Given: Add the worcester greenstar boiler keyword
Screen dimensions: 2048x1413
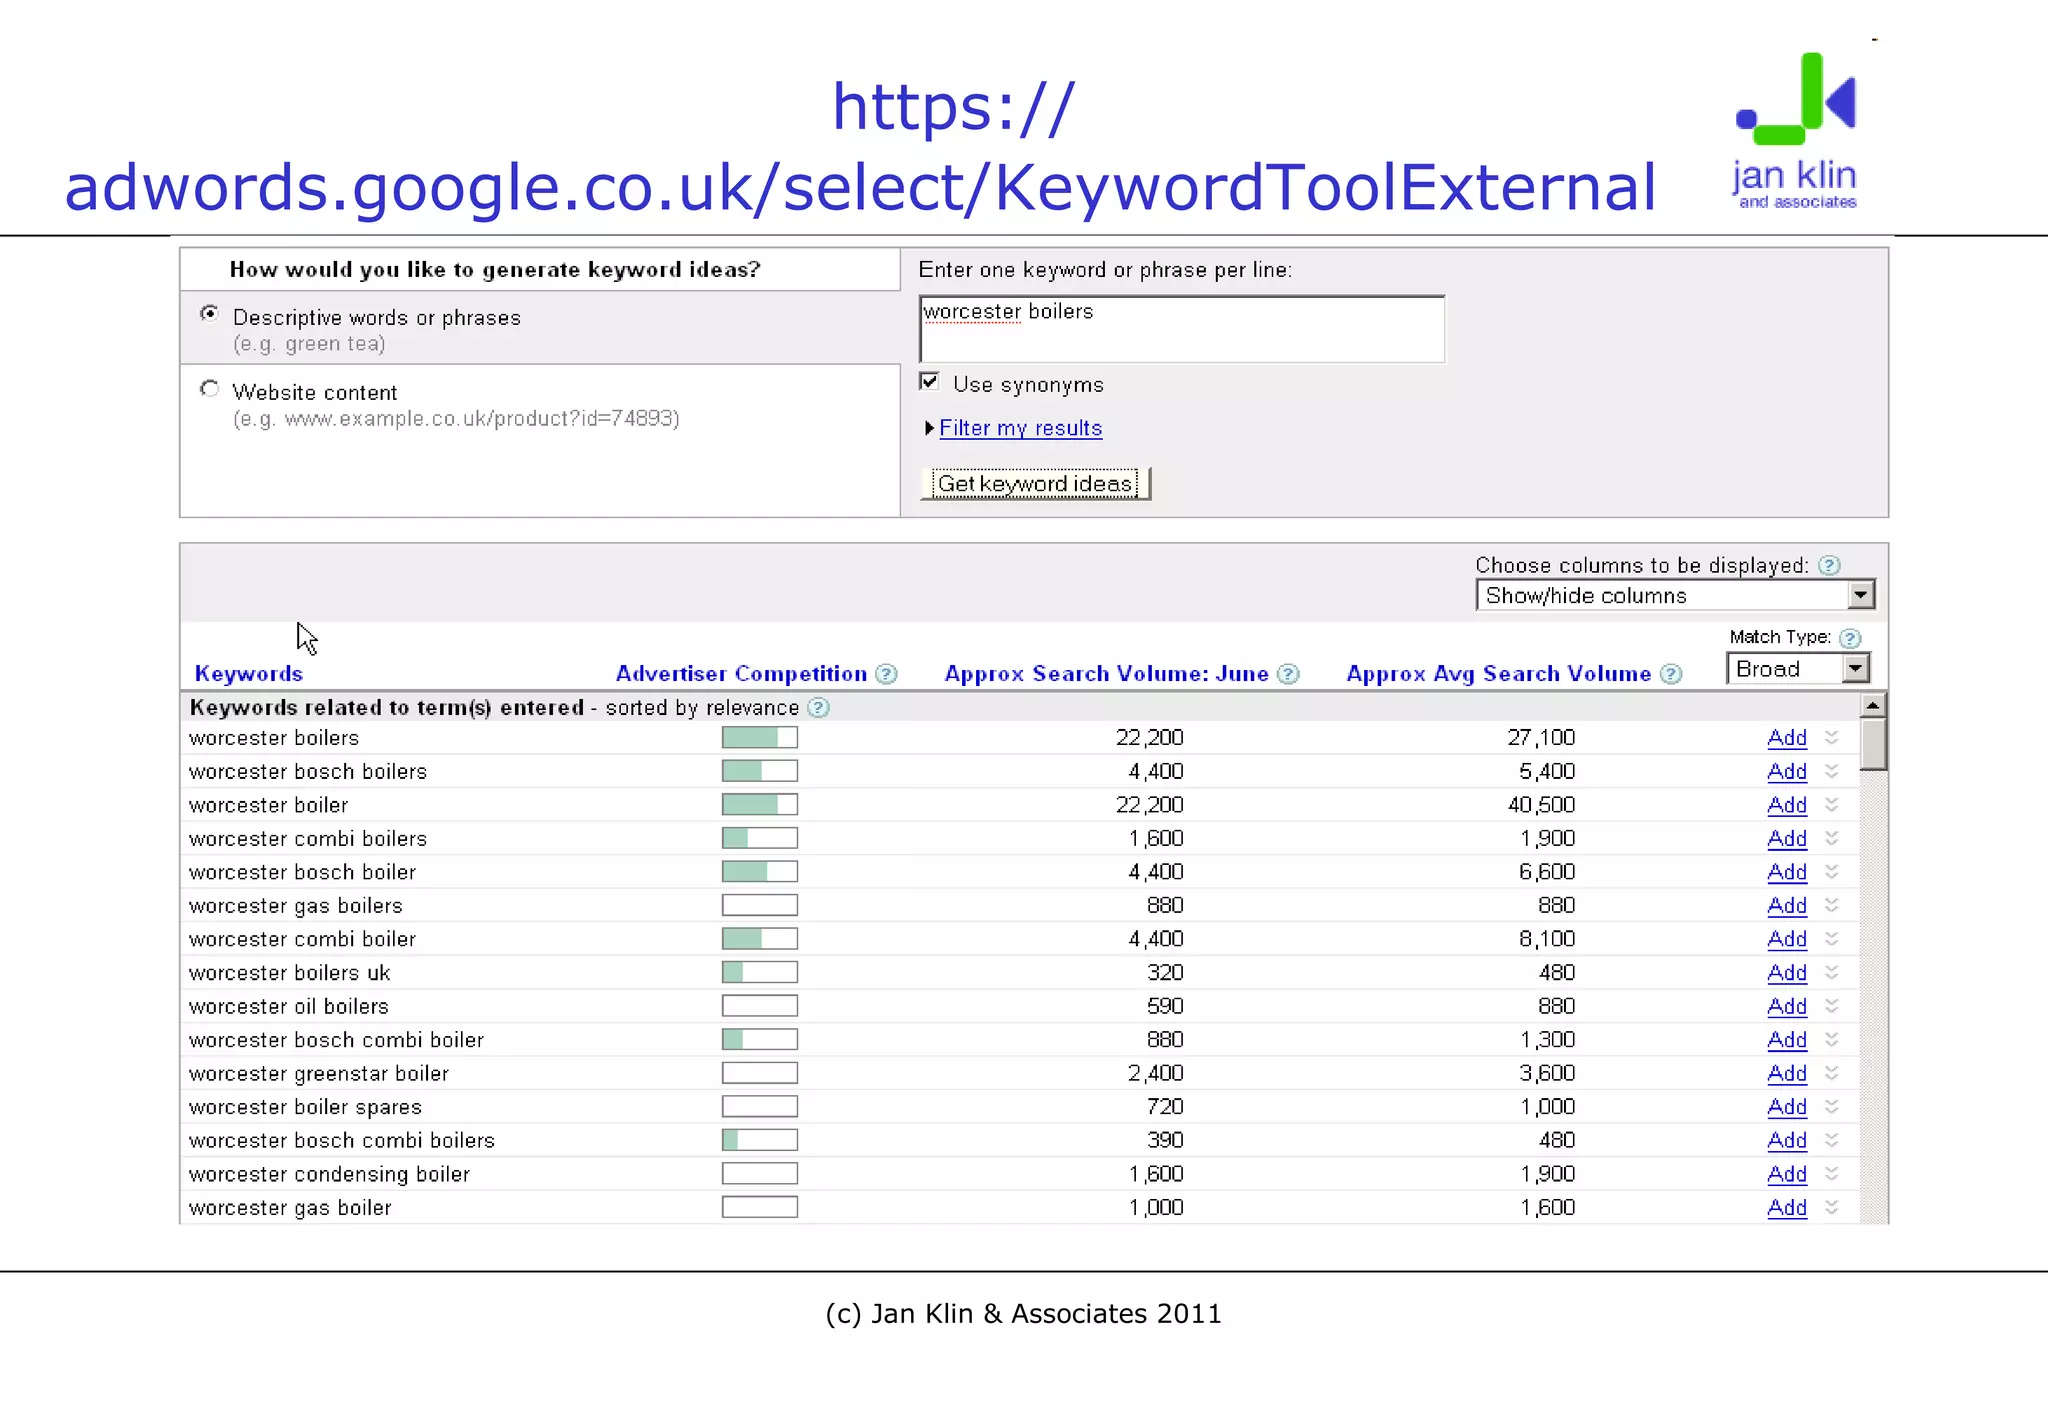Looking at the screenshot, I should [x=1787, y=1074].
